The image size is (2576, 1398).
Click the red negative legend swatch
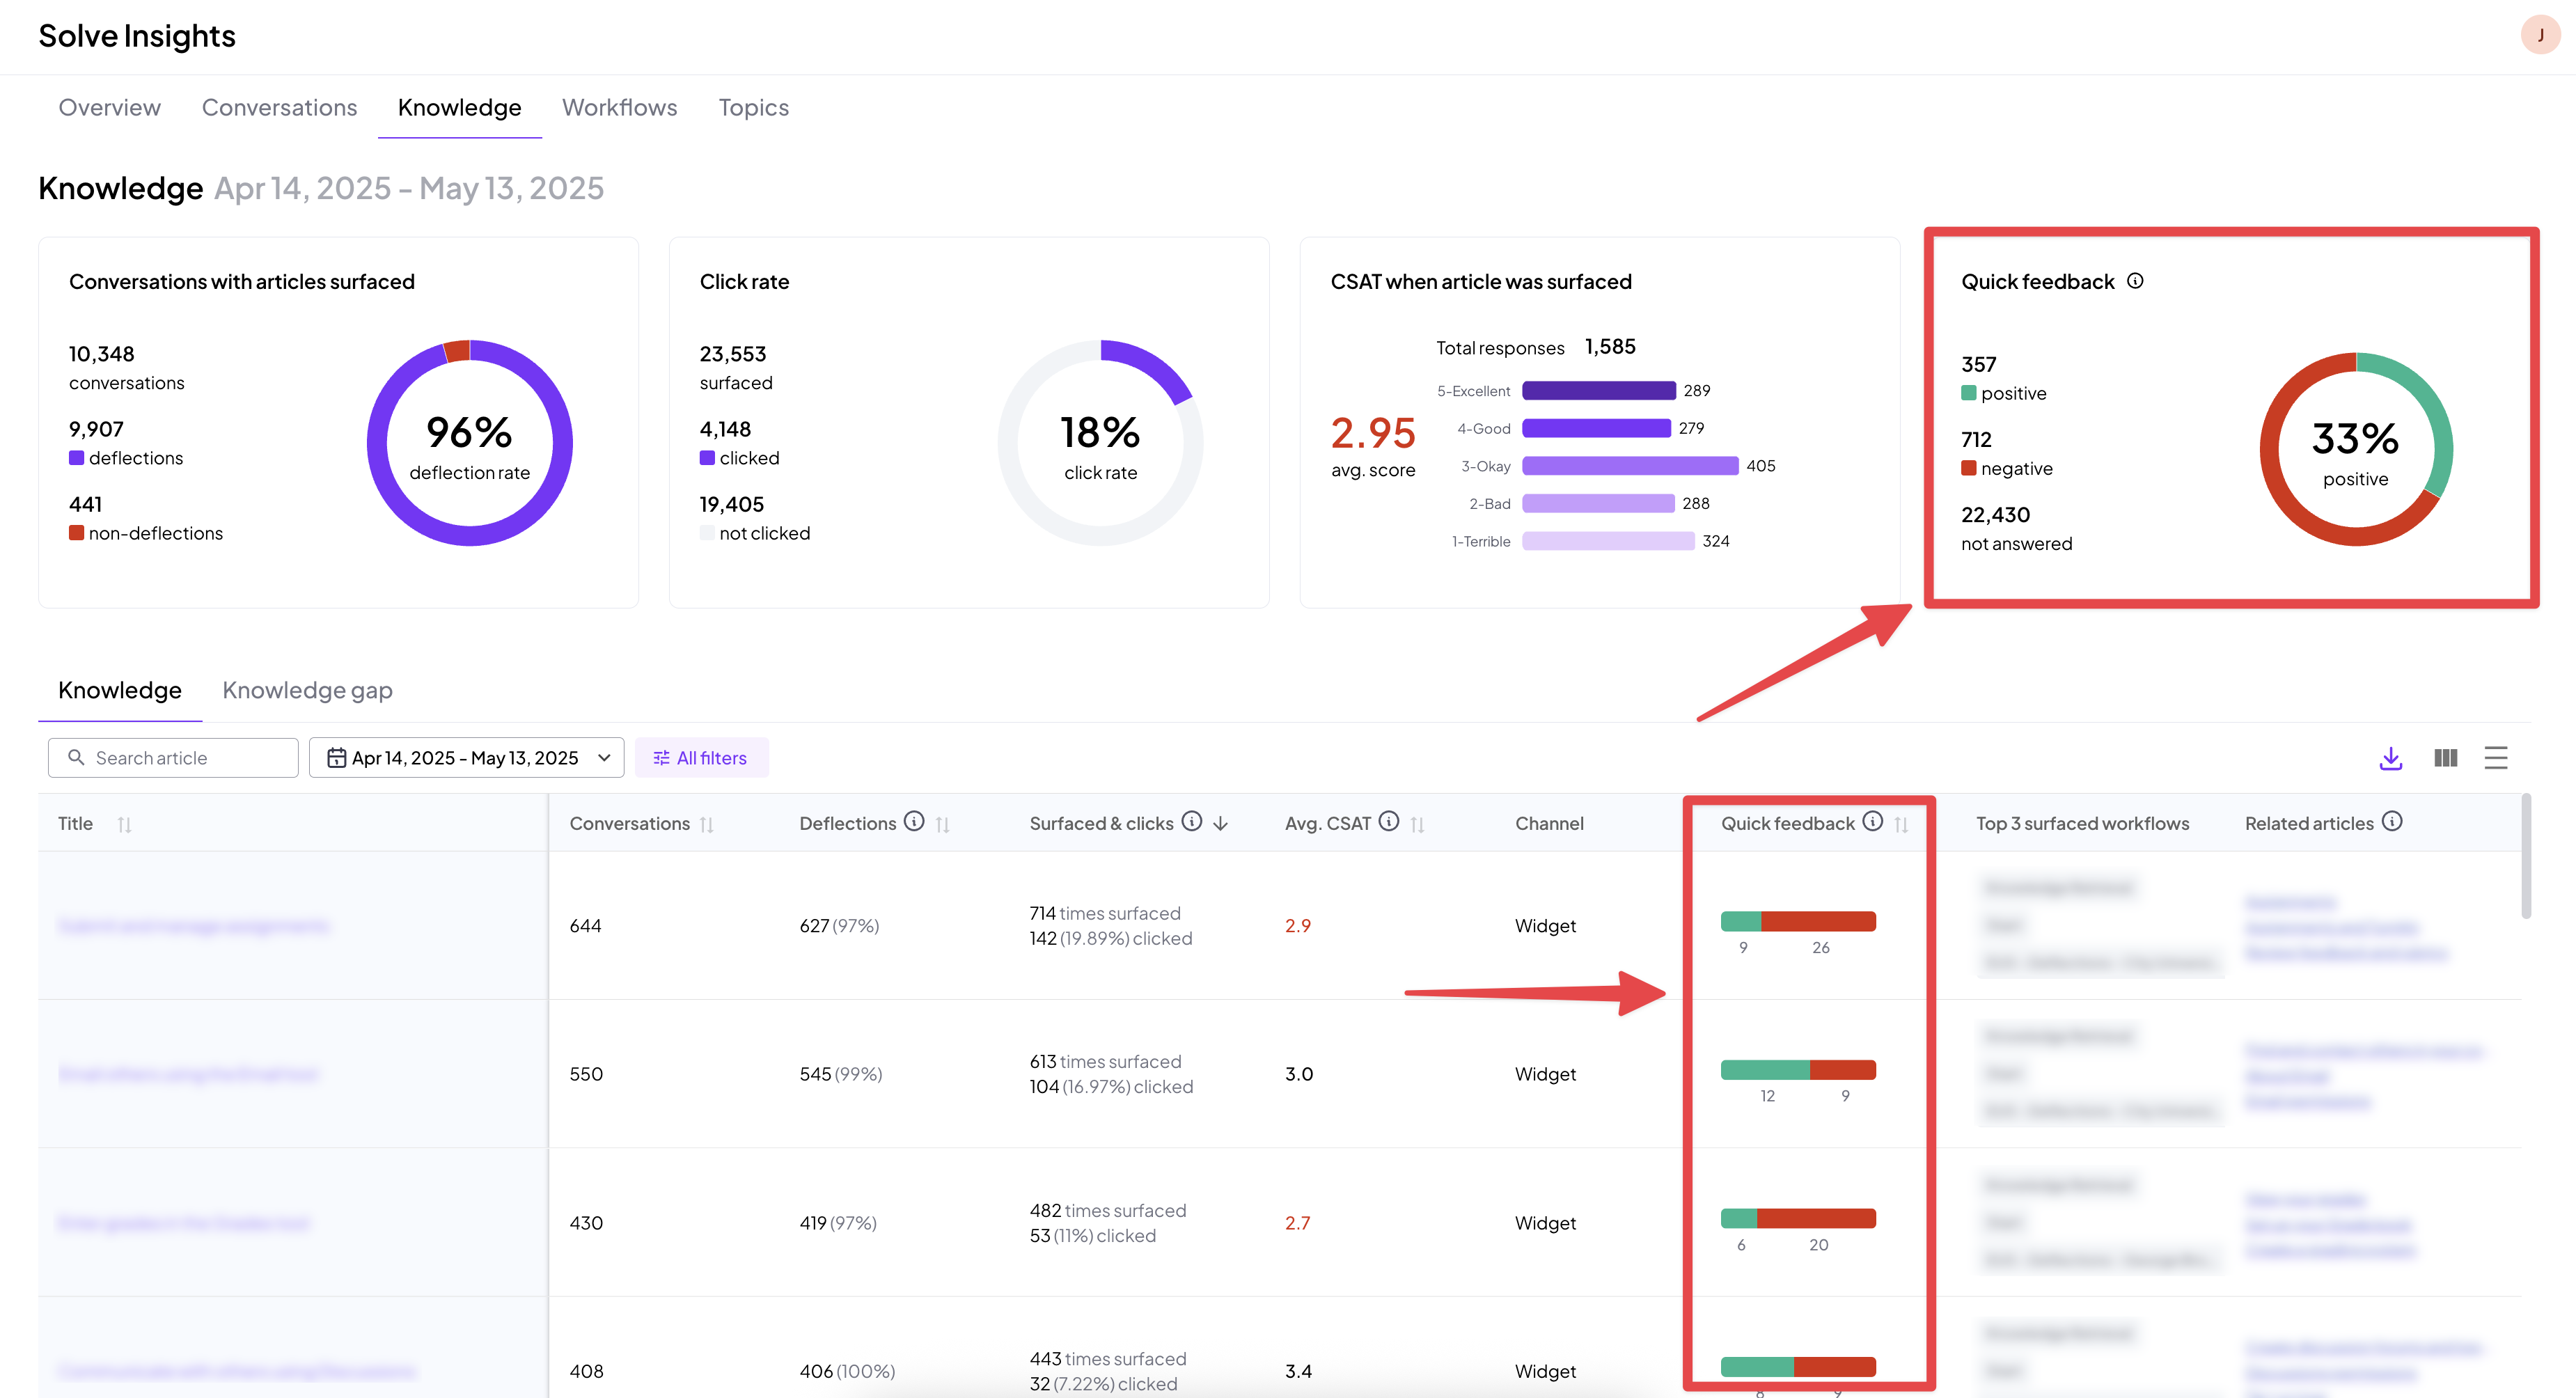coord(1968,468)
